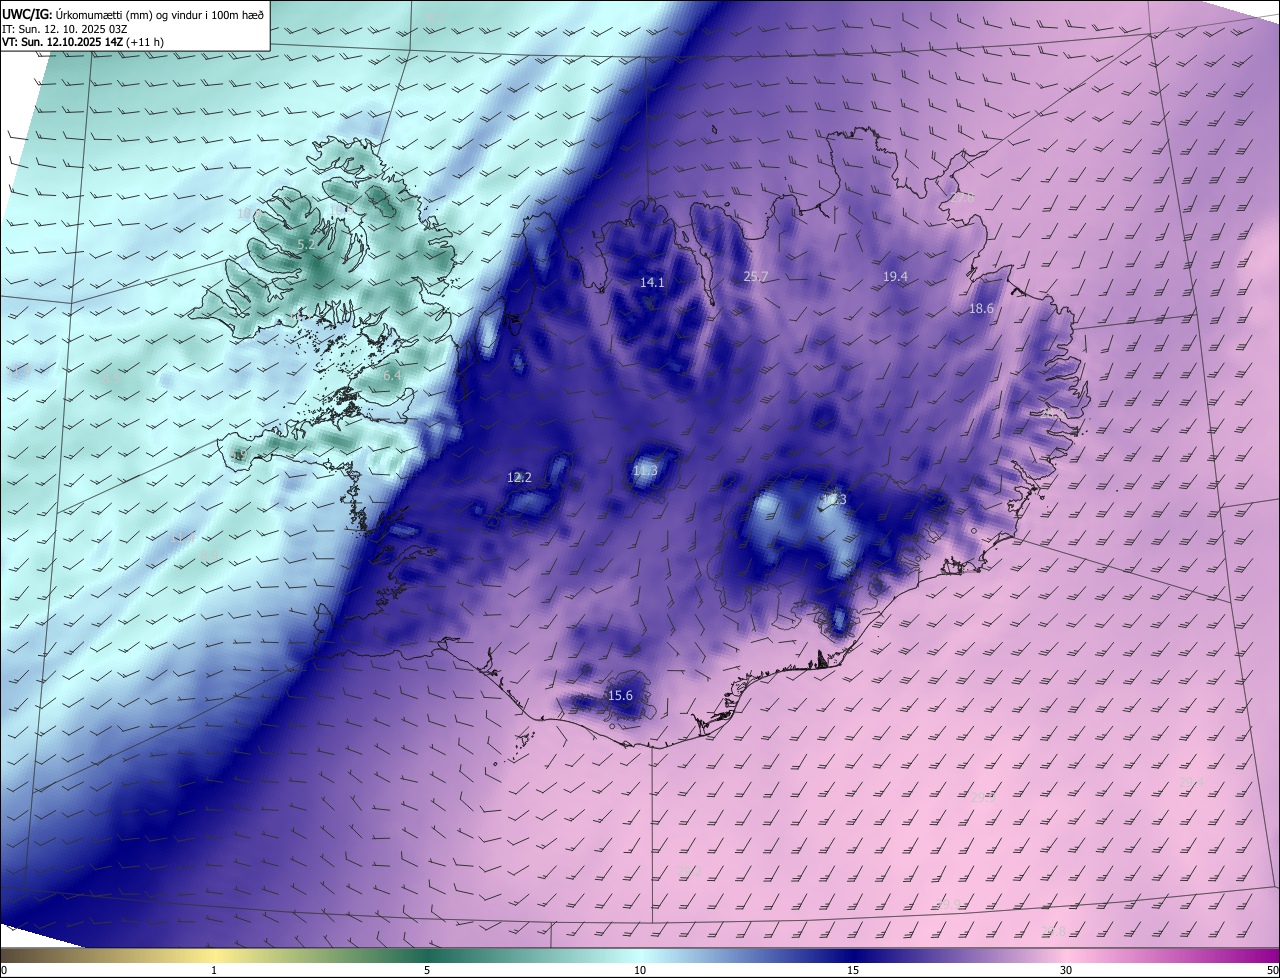Screen dimensions: 1280x978
Task: Click the 18.6 value label near the east coast
Action: 981,309
